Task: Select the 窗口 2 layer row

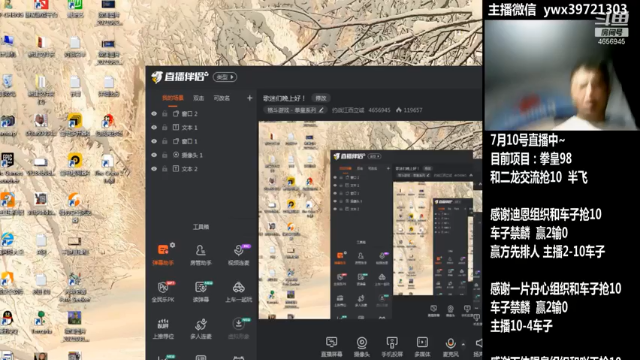Action: [x=202, y=113]
